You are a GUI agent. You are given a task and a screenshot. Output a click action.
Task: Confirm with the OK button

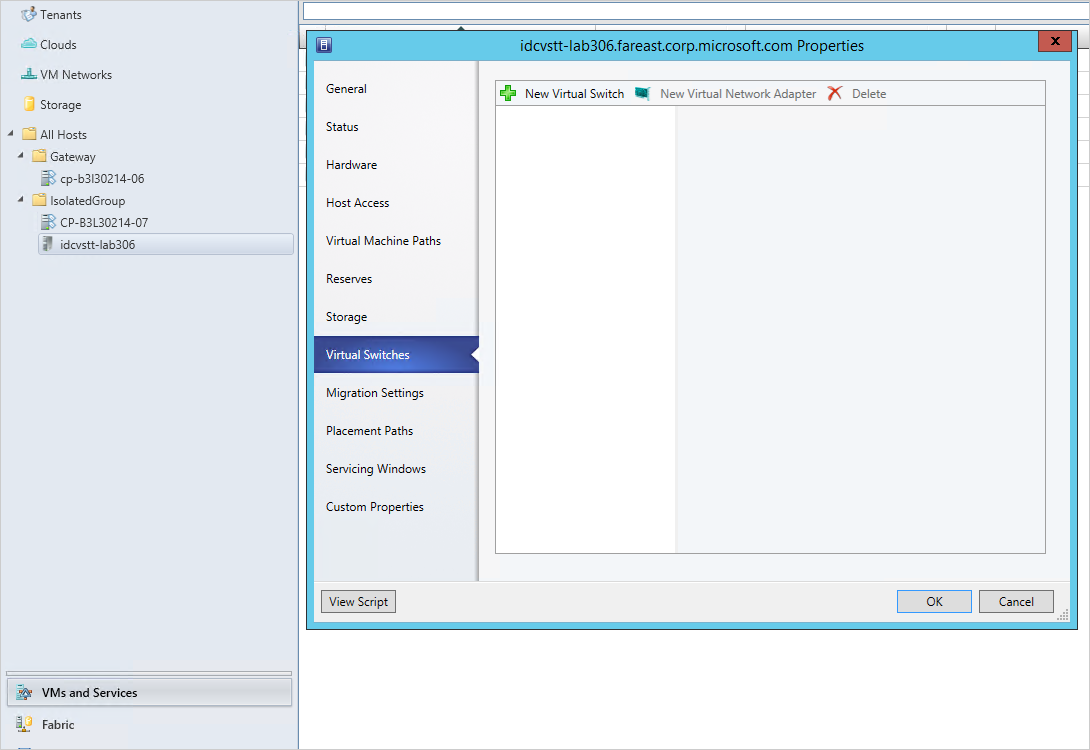pyautogui.click(x=934, y=601)
